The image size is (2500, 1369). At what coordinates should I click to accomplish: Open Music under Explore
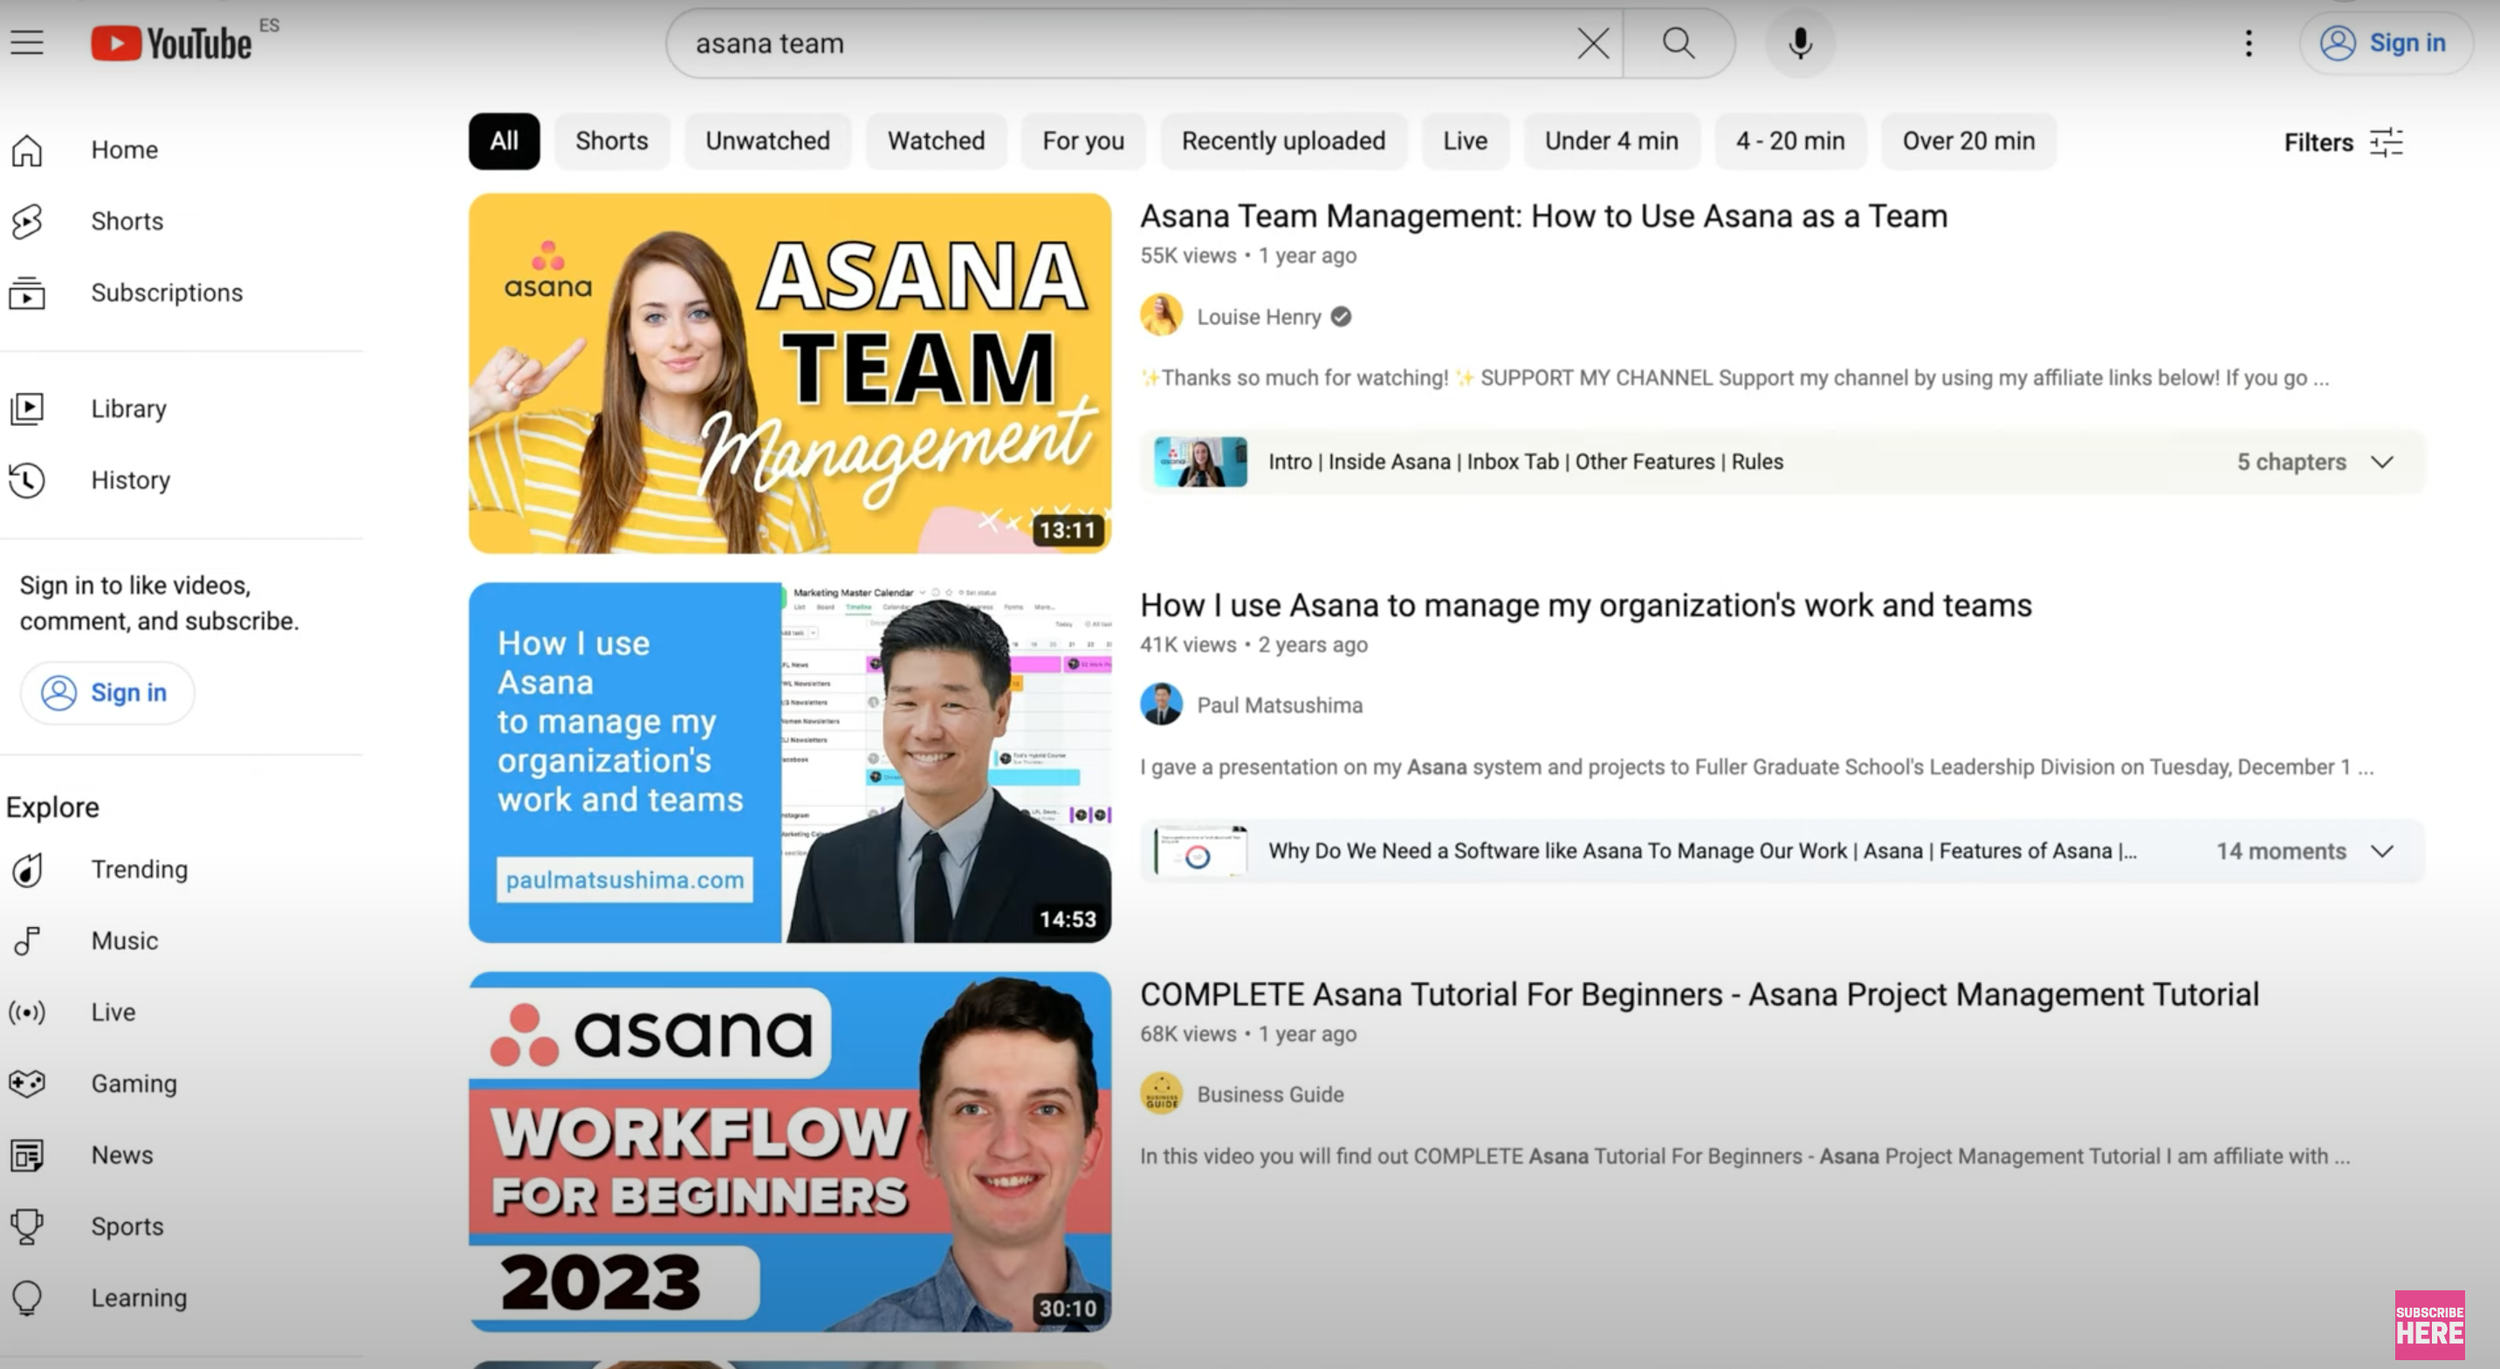click(124, 941)
